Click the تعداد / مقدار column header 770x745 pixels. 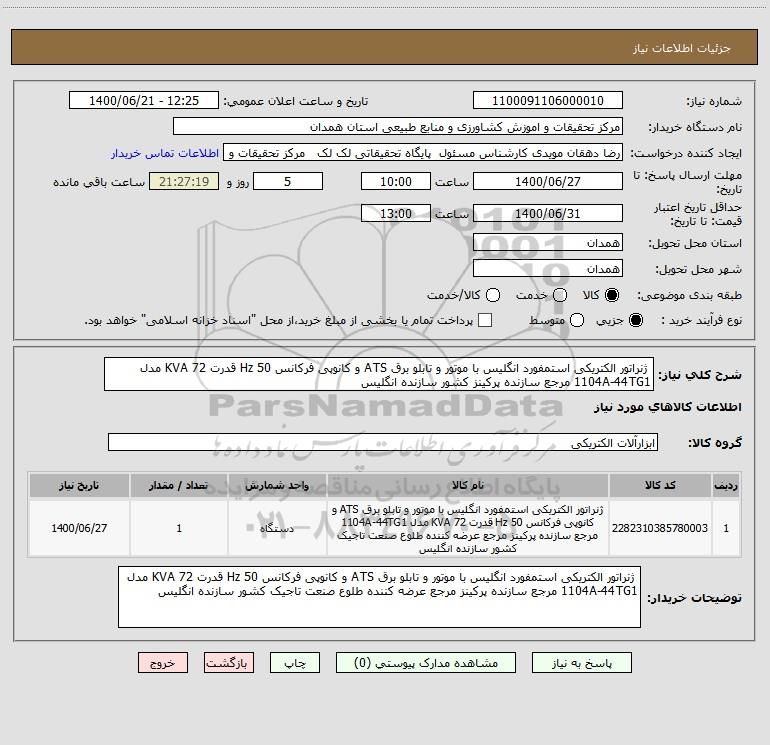179,485
